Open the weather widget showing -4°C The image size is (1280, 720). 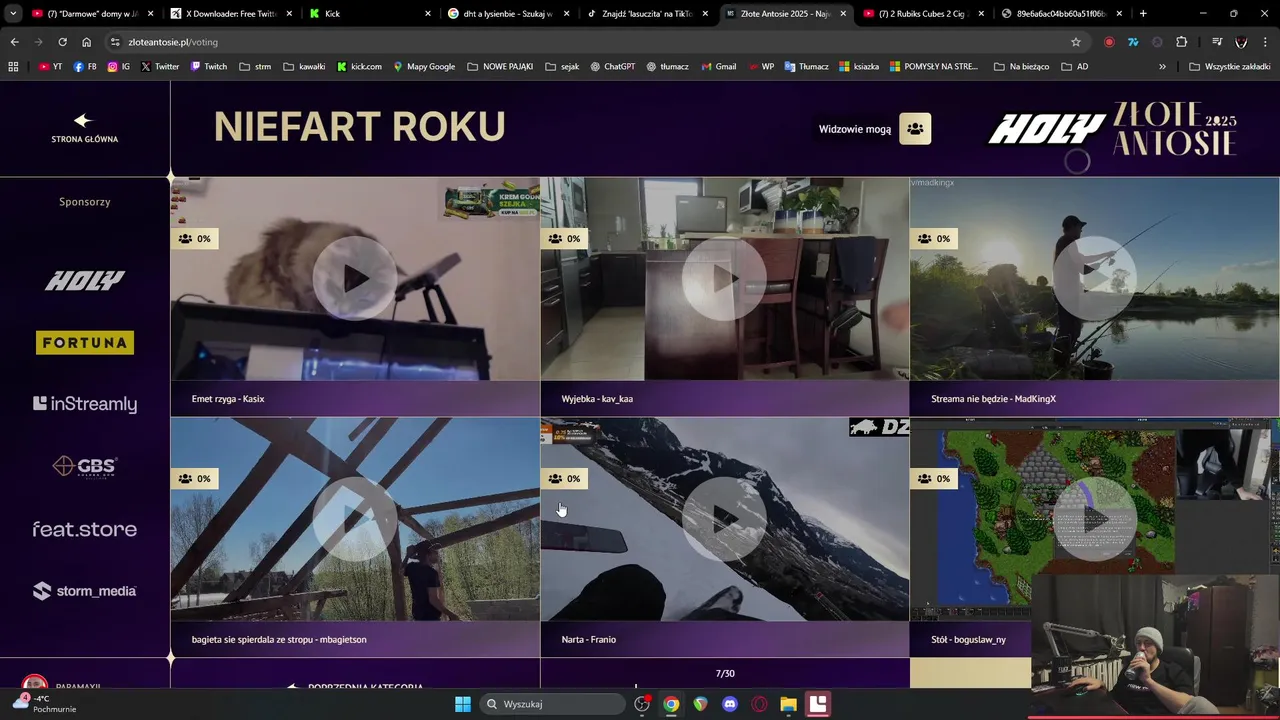pos(43,704)
